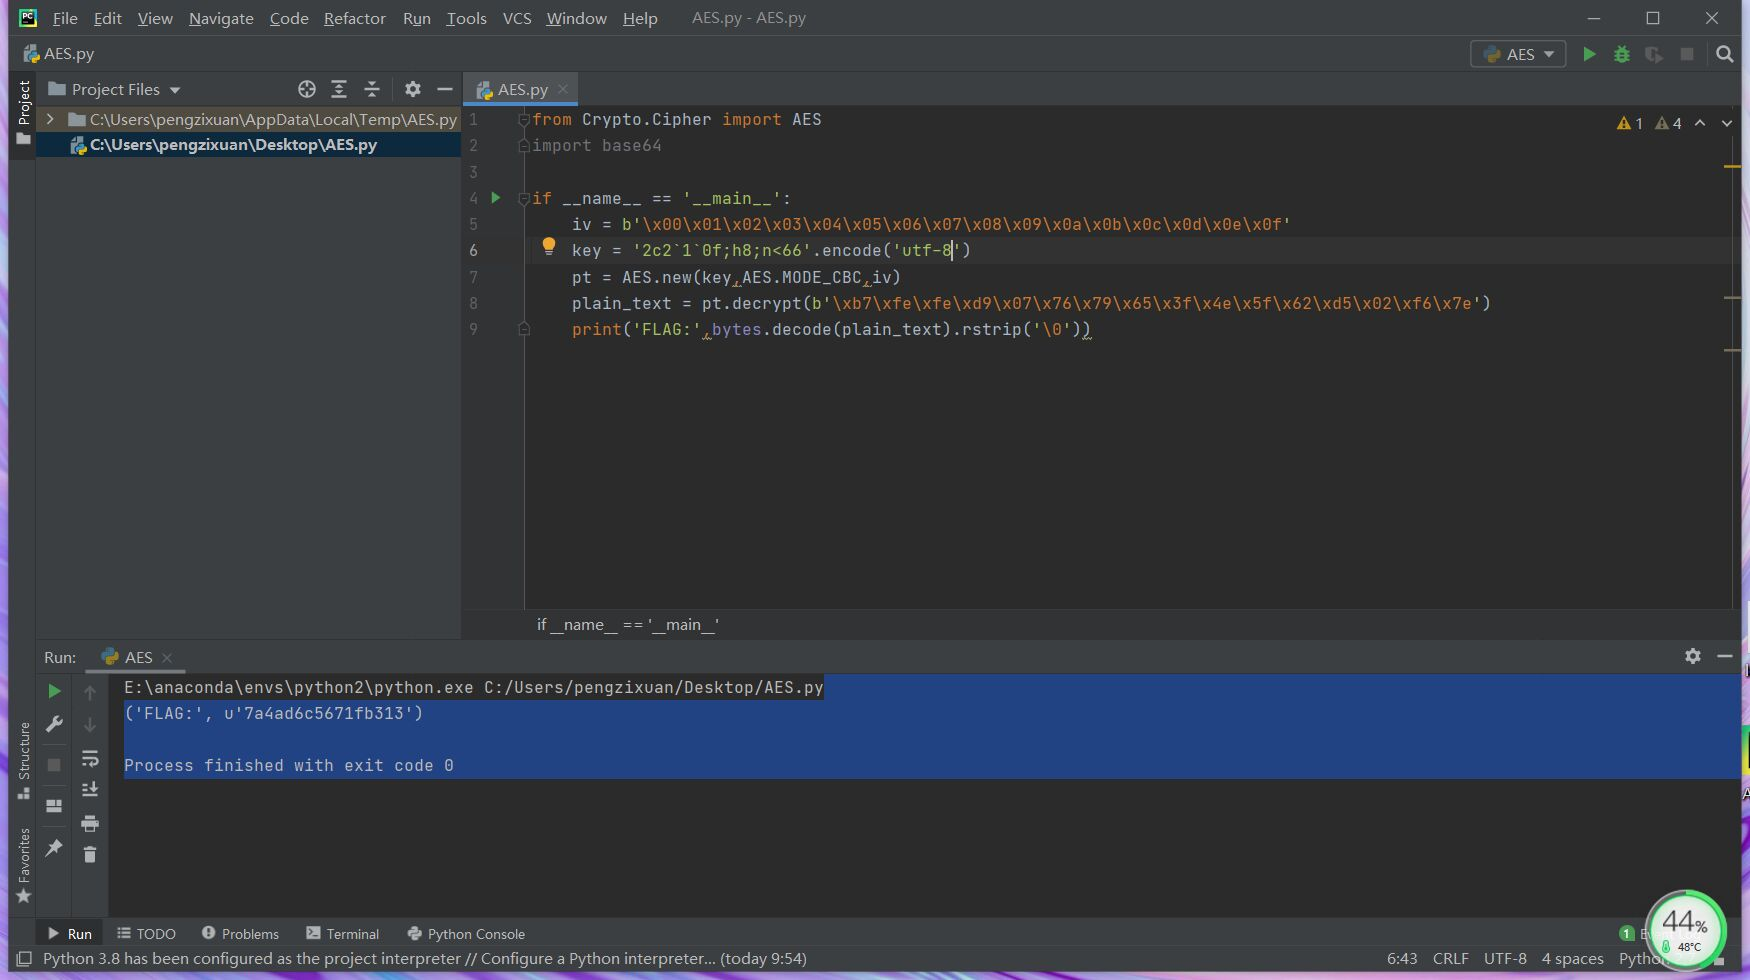1750x980 pixels.
Task: Stop process in Run panel
Action: pos(54,764)
